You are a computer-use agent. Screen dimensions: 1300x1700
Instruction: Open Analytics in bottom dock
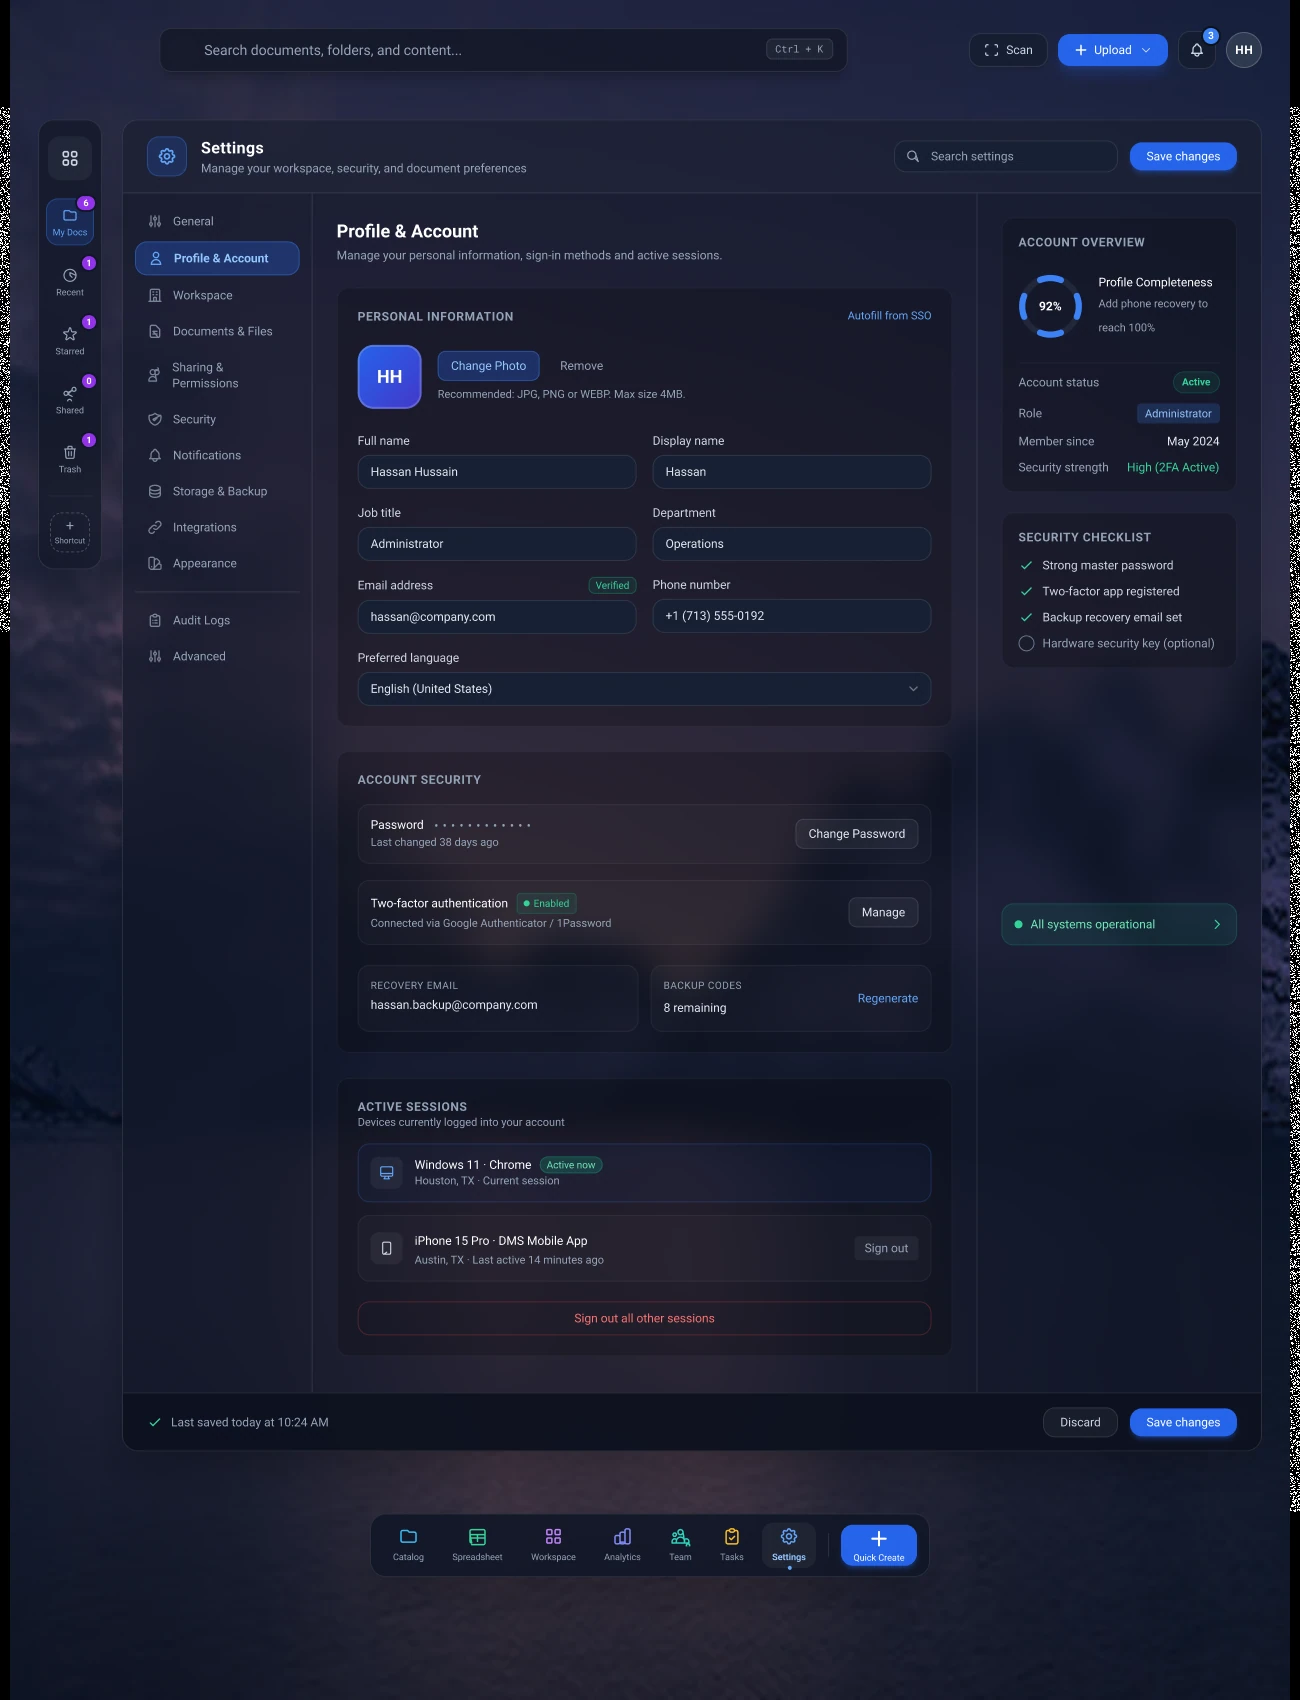click(622, 1545)
